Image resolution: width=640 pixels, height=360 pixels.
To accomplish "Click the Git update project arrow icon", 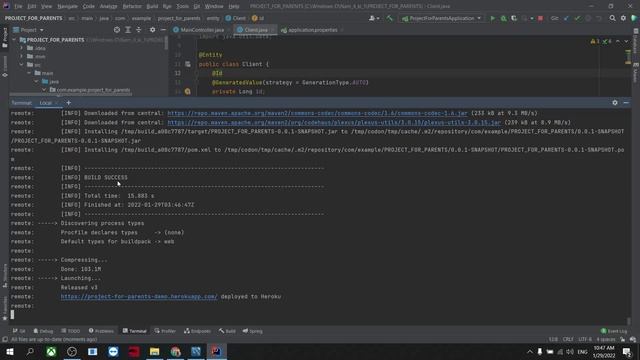I will [566, 18].
